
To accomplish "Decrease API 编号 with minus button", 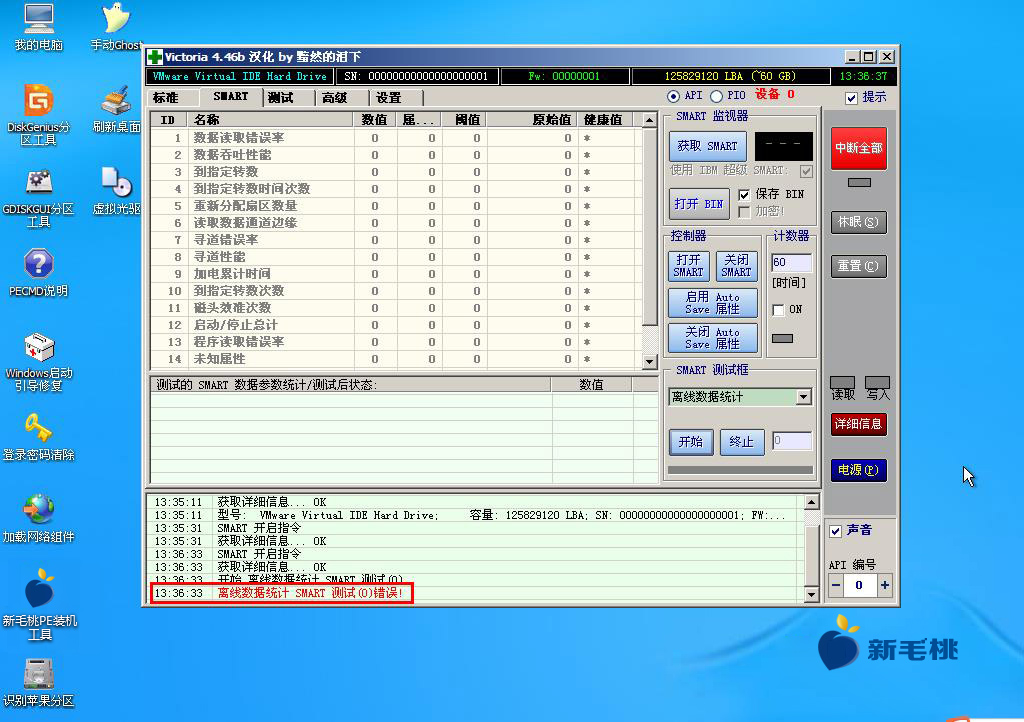I will click(836, 586).
